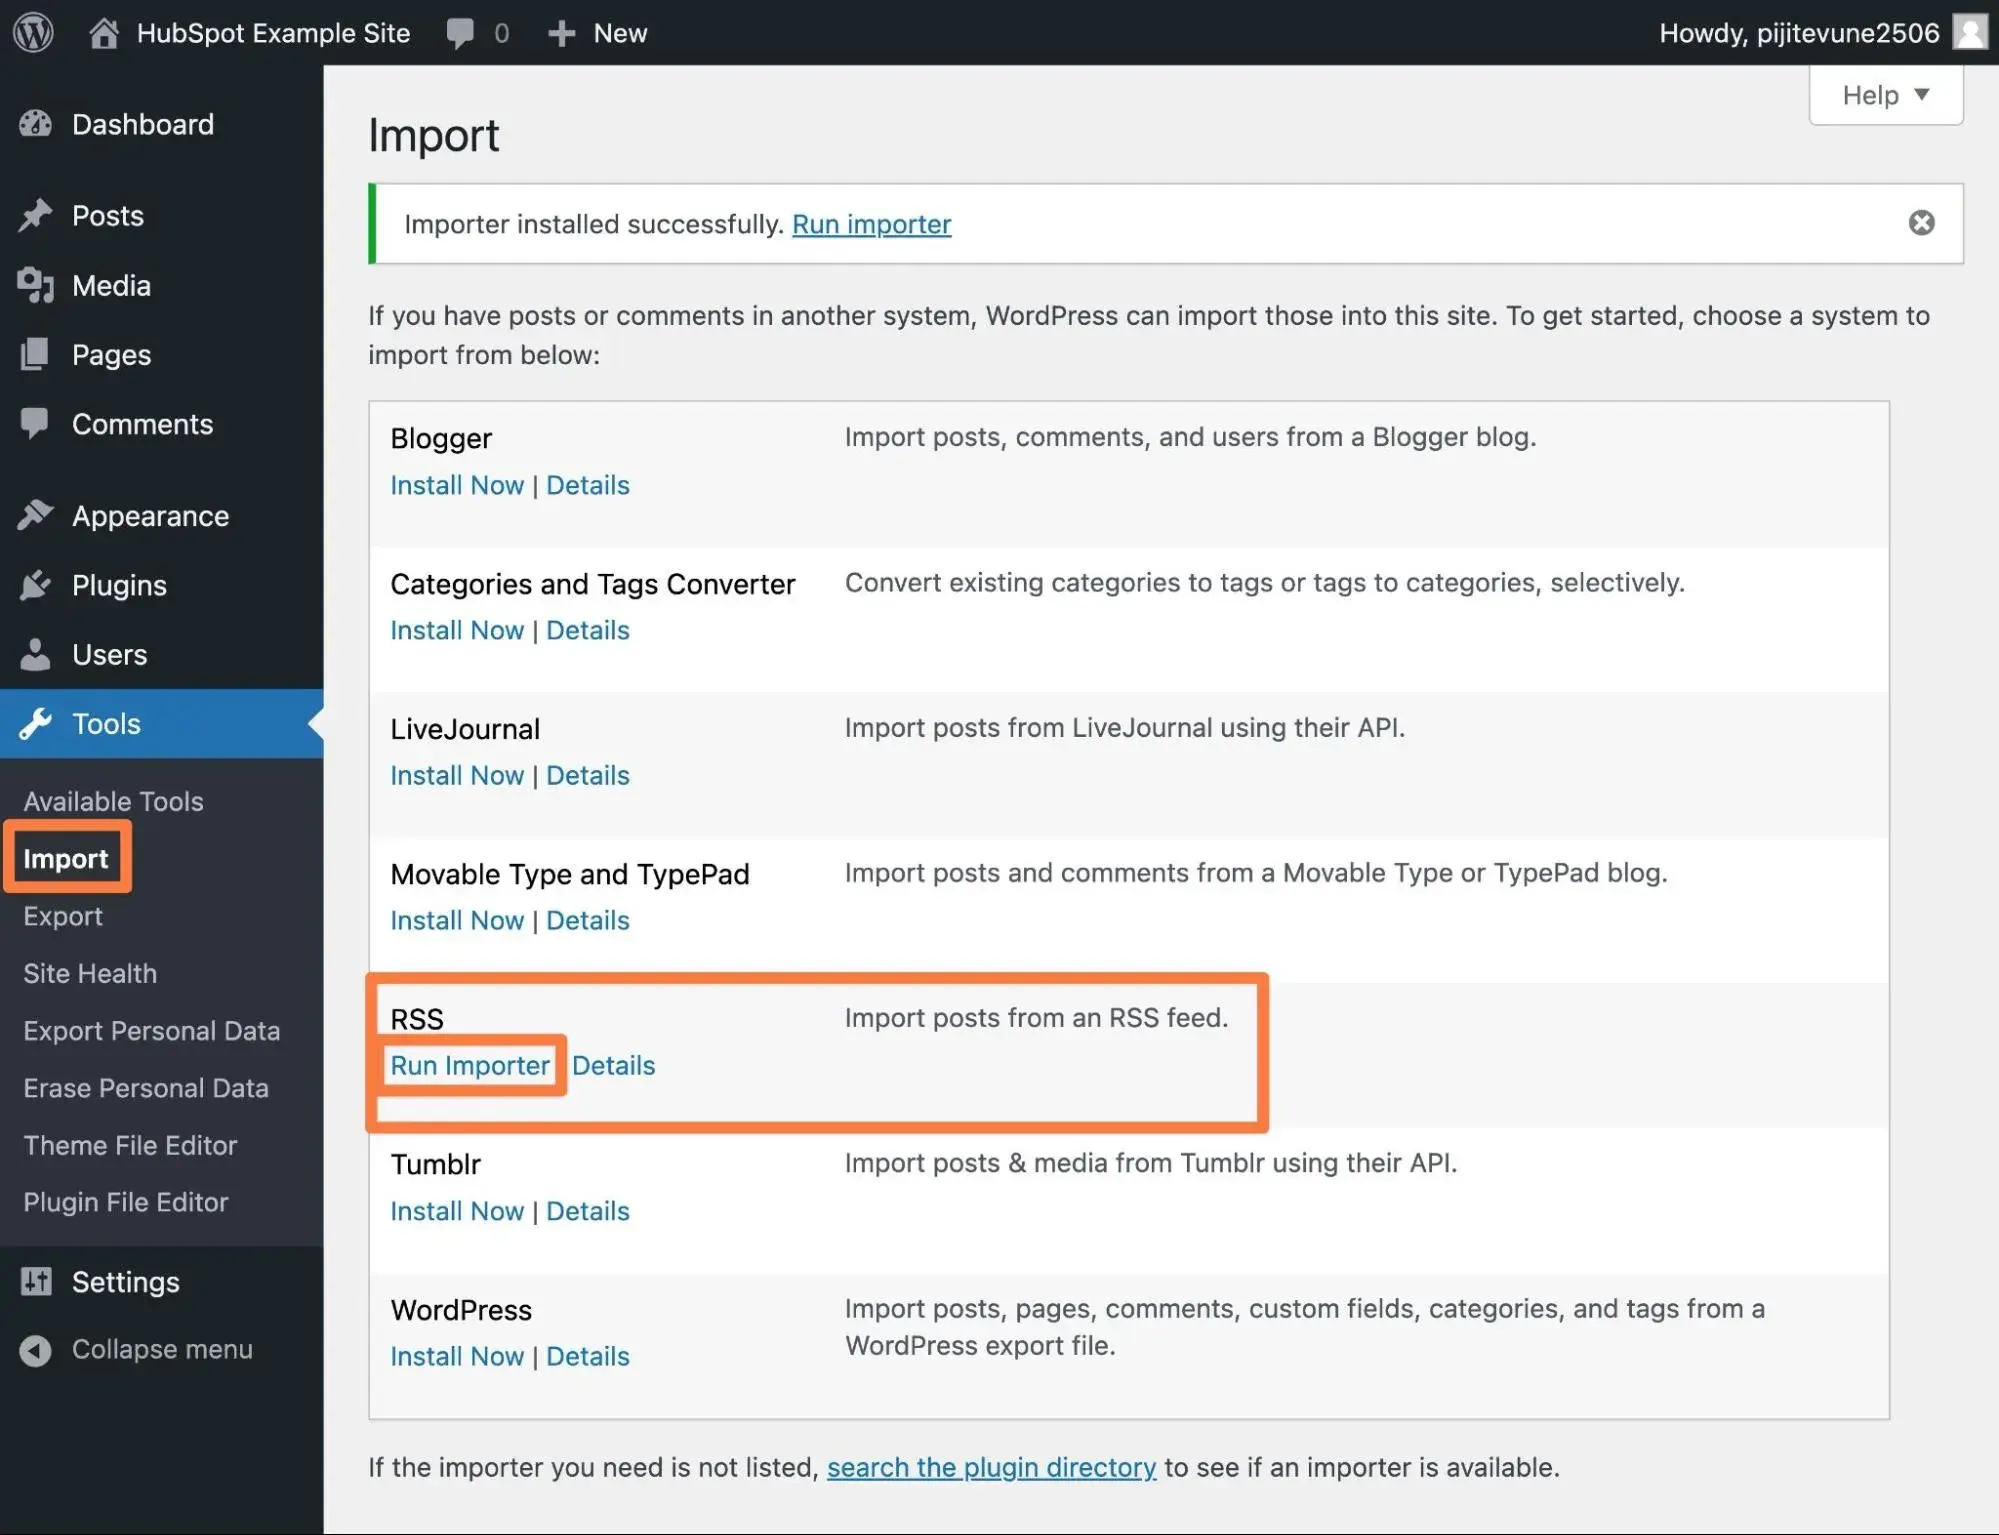Collapse the sidebar menu
1999x1535 pixels.
(x=160, y=1350)
